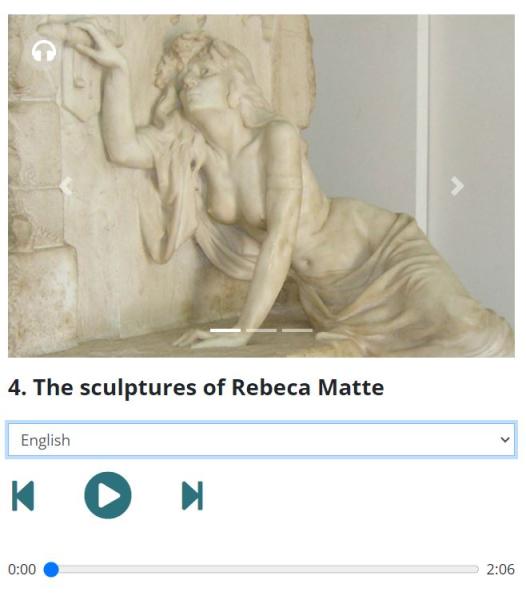The width and height of the screenshot is (526, 600).
Task: Seek near the end of the audio track bar
Action: (x=469, y=569)
